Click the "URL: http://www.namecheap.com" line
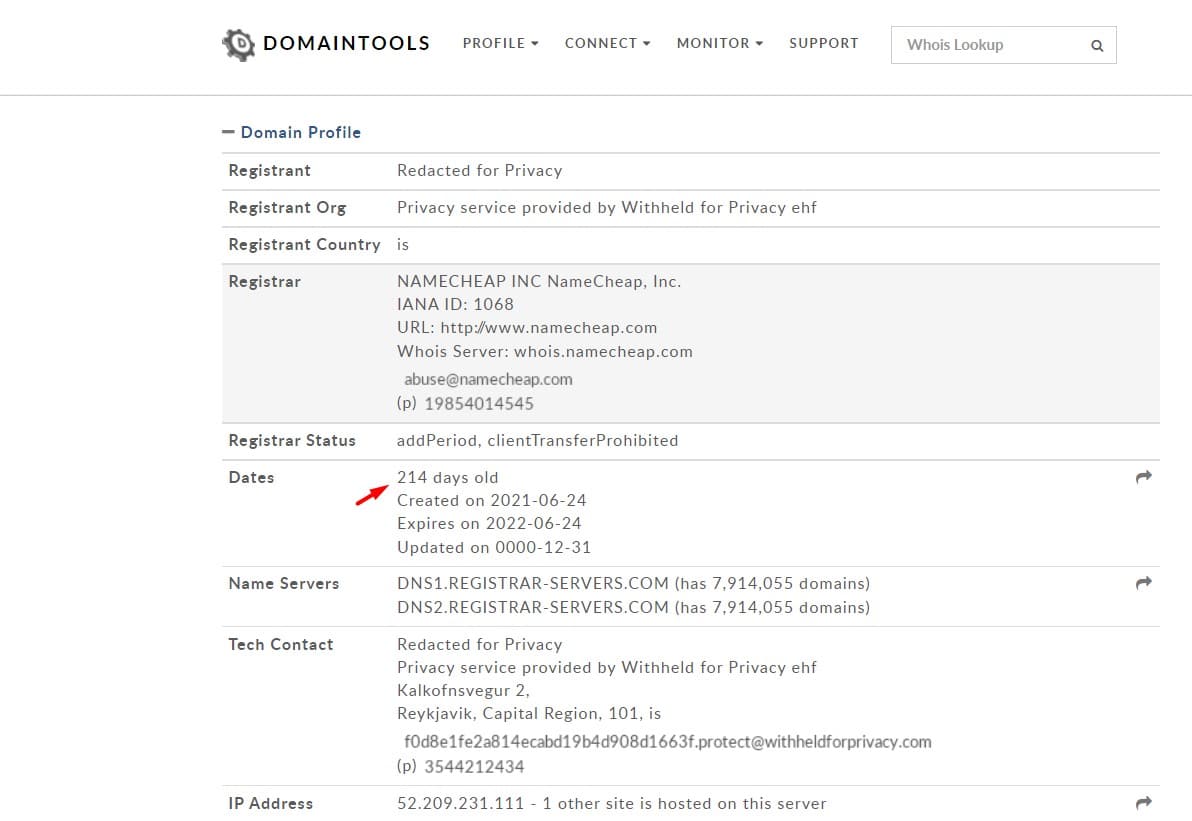 coord(527,328)
